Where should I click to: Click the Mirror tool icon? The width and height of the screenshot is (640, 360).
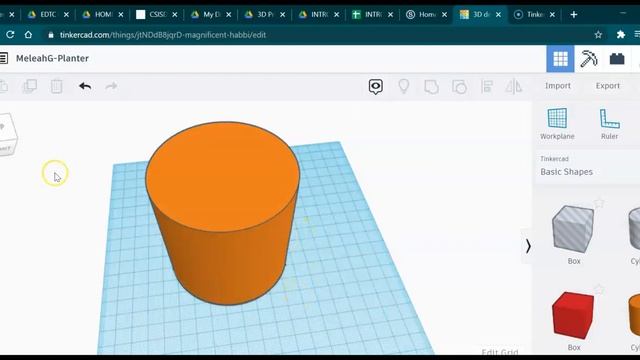click(513, 87)
